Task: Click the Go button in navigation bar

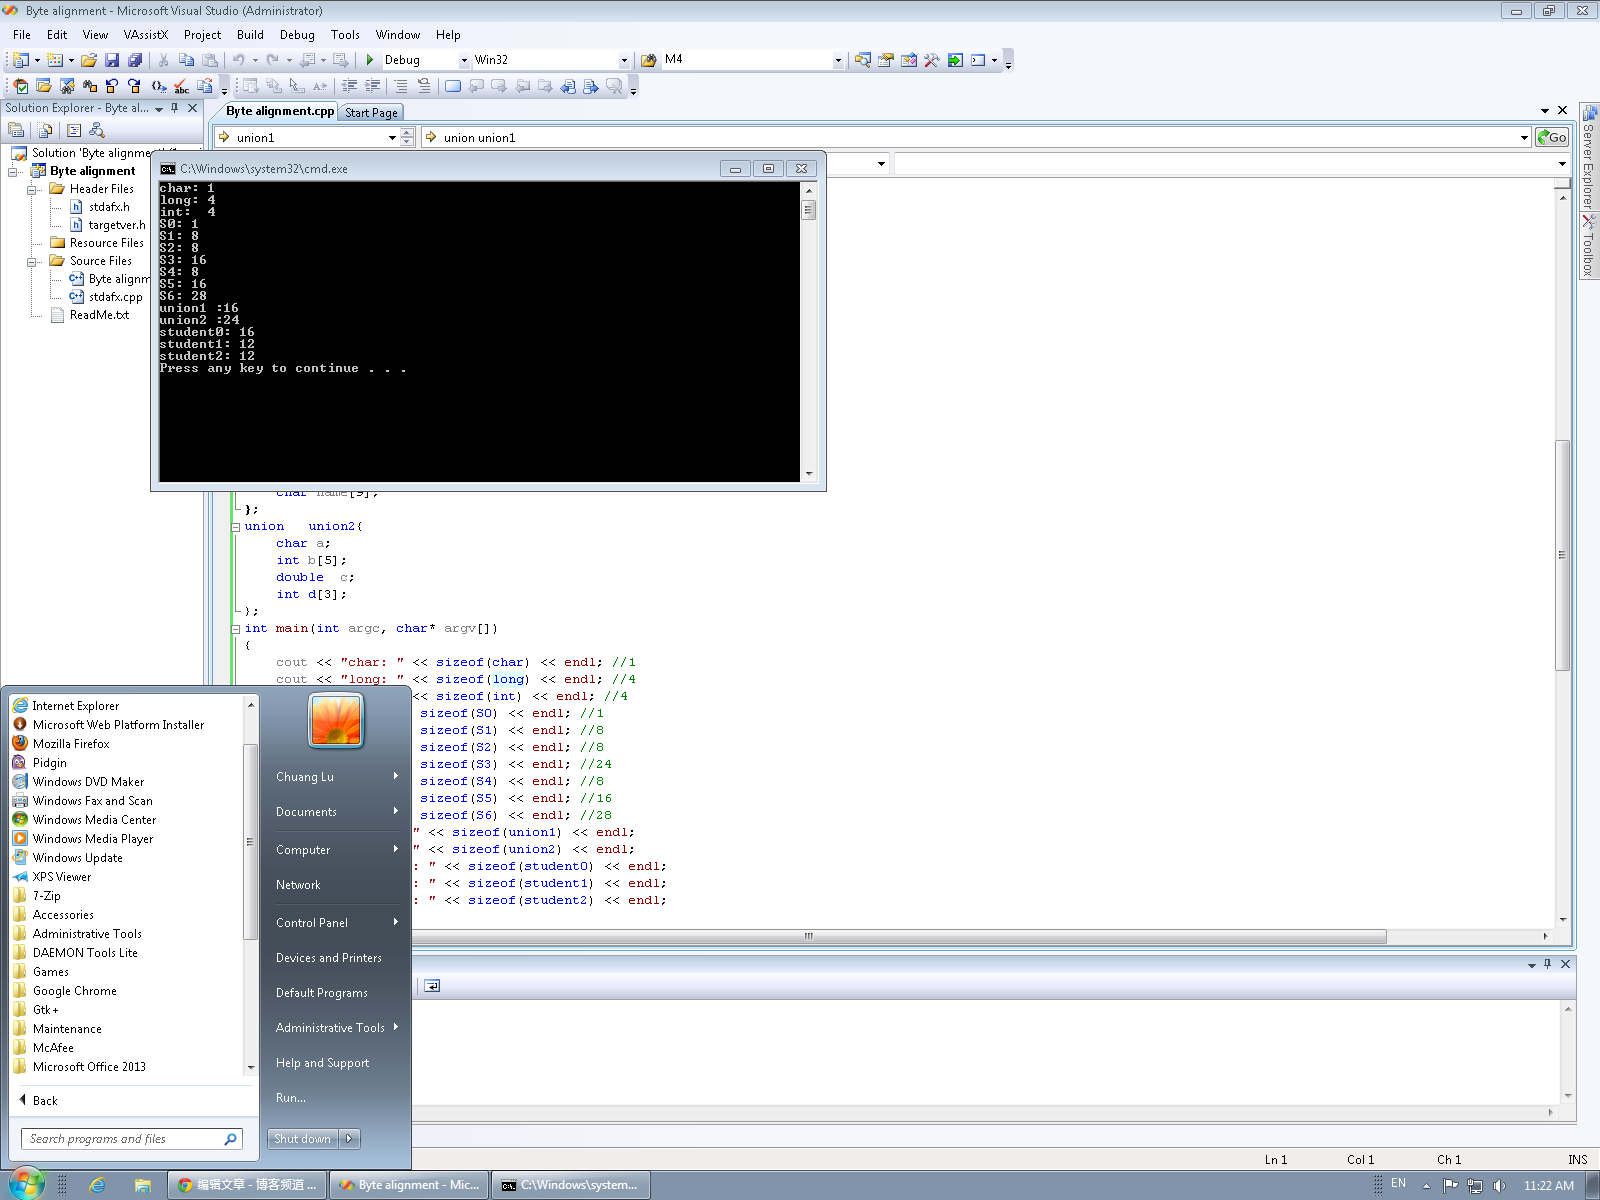Action: click(x=1551, y=137)
